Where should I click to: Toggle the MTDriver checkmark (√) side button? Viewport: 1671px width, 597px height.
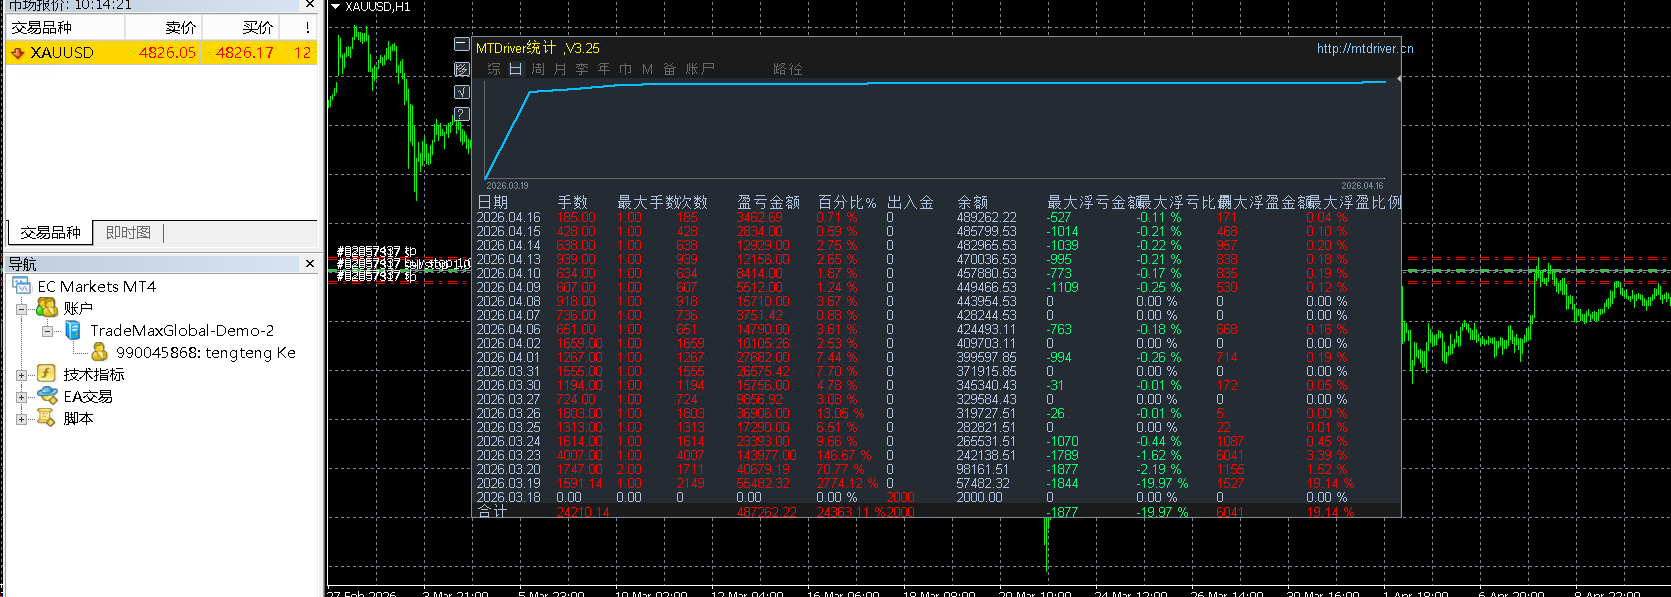click(x=461, y=91)
